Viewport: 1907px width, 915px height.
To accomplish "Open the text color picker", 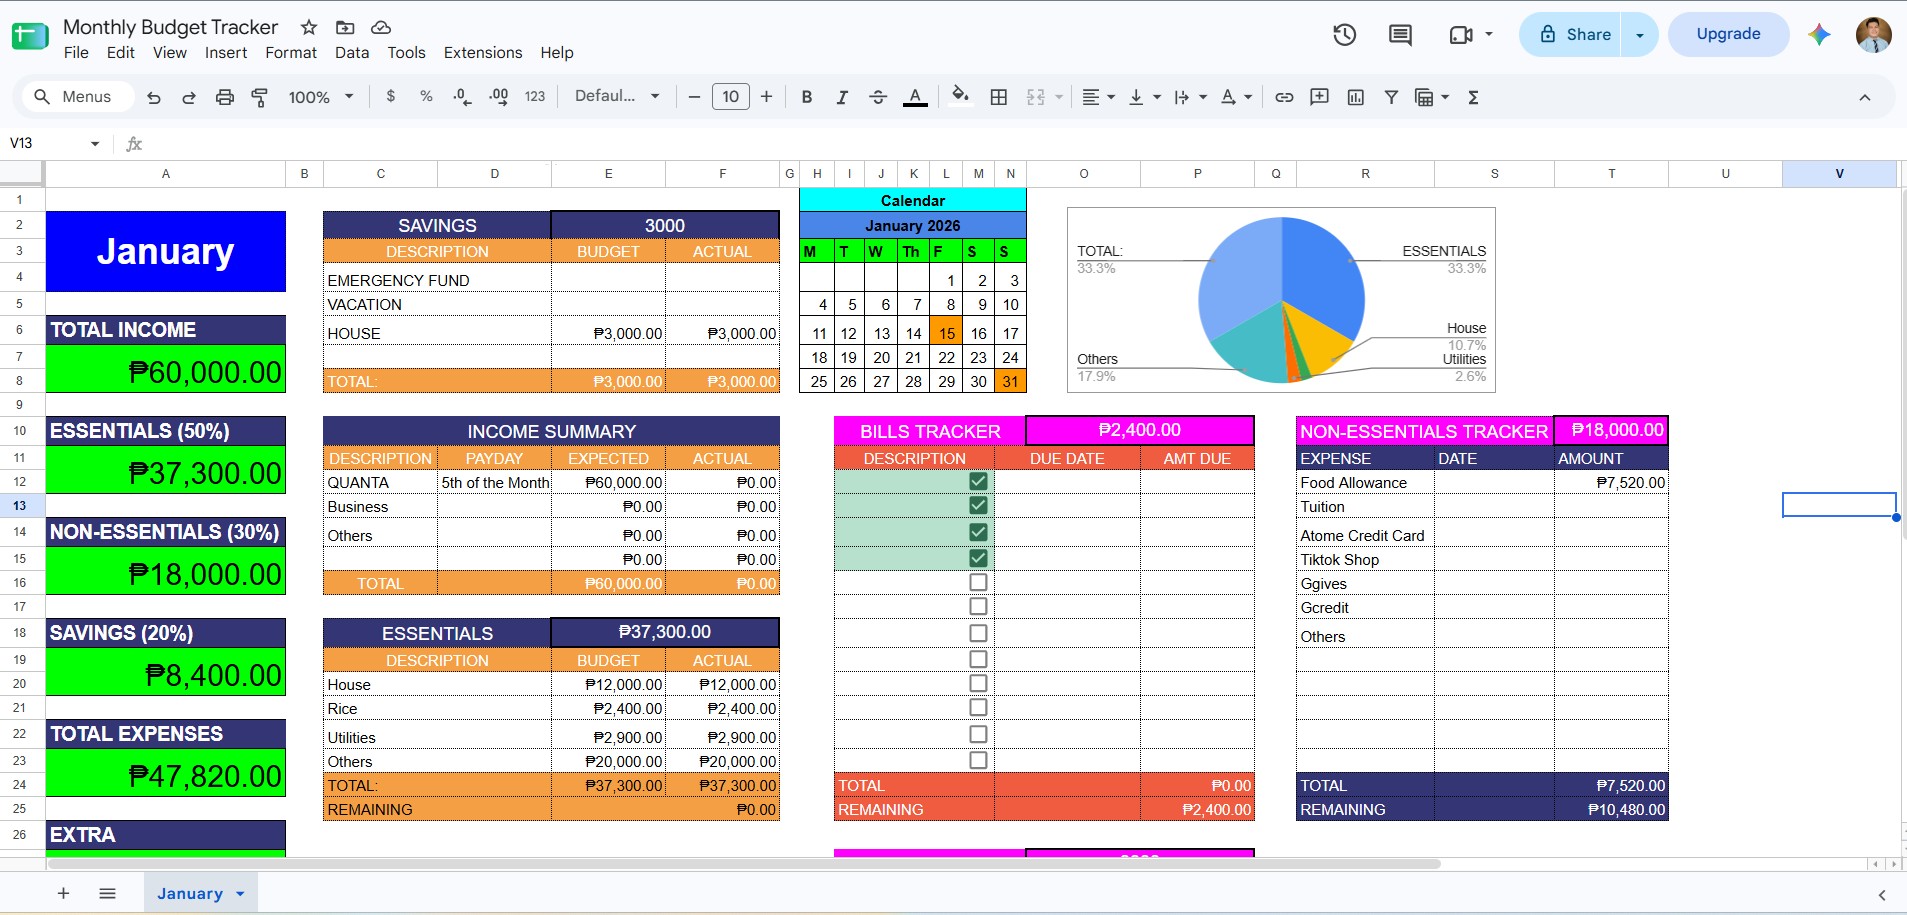I will point(915,97).
